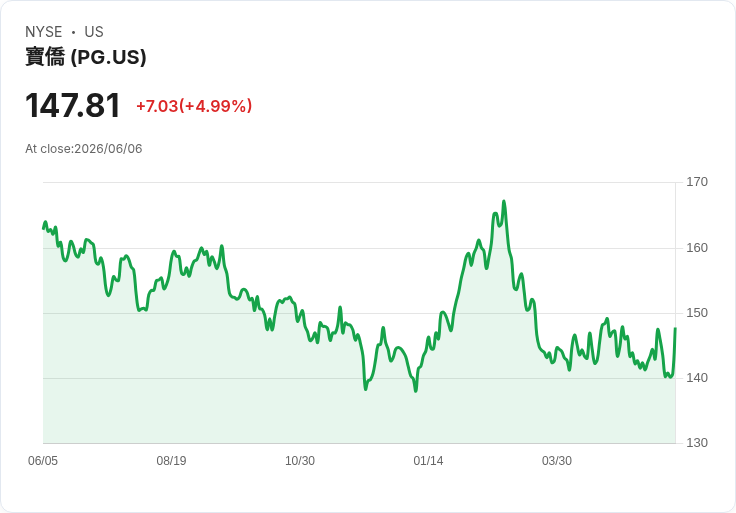The height and width of the screenshot is (513, 736).
Task: Click the stock name 寶僑 (PG.US)
Action: coord(85,57)
